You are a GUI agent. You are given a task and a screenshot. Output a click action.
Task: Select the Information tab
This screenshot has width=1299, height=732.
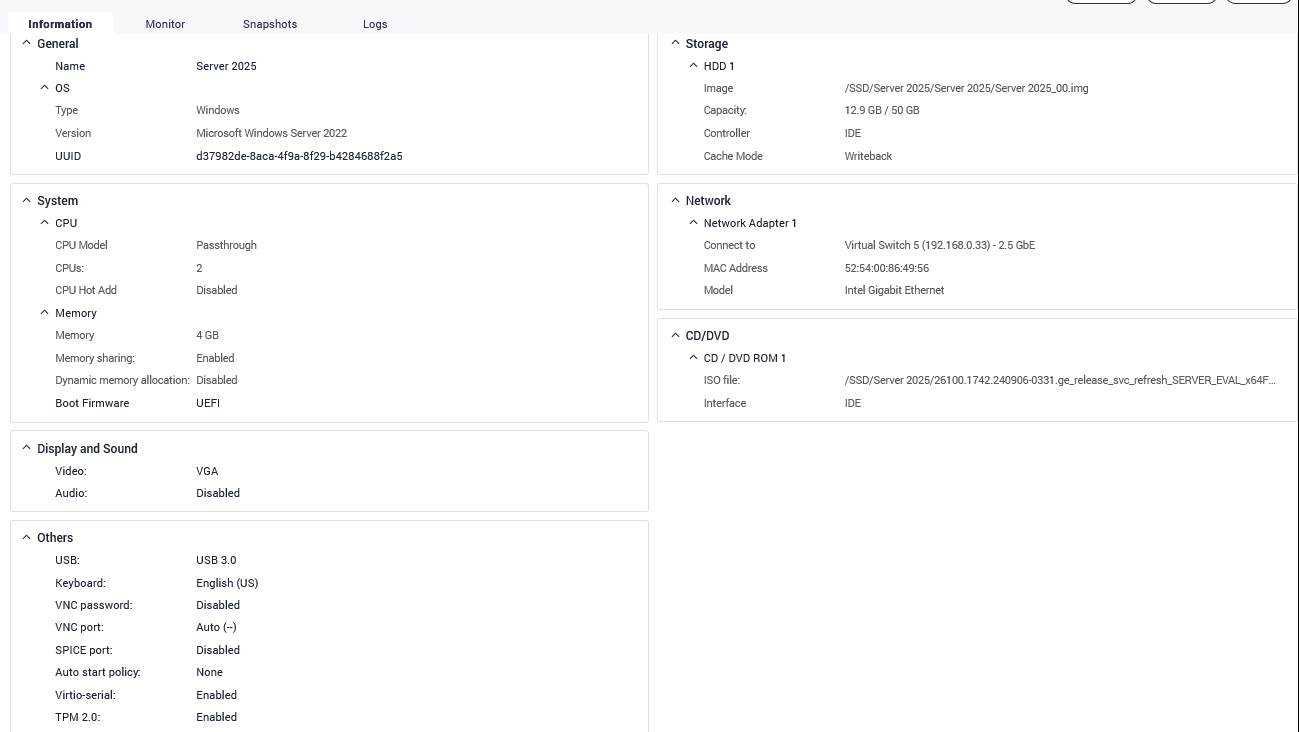click(60, 24)
